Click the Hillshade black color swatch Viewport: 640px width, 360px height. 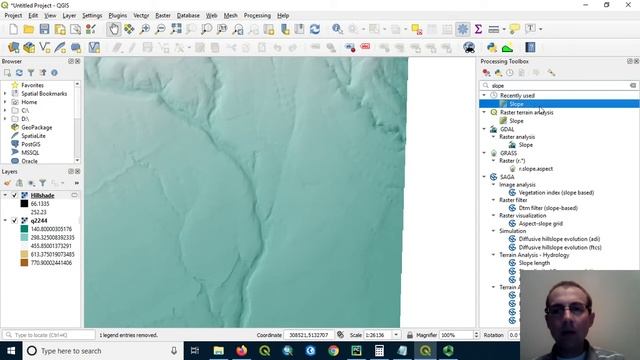24,204
